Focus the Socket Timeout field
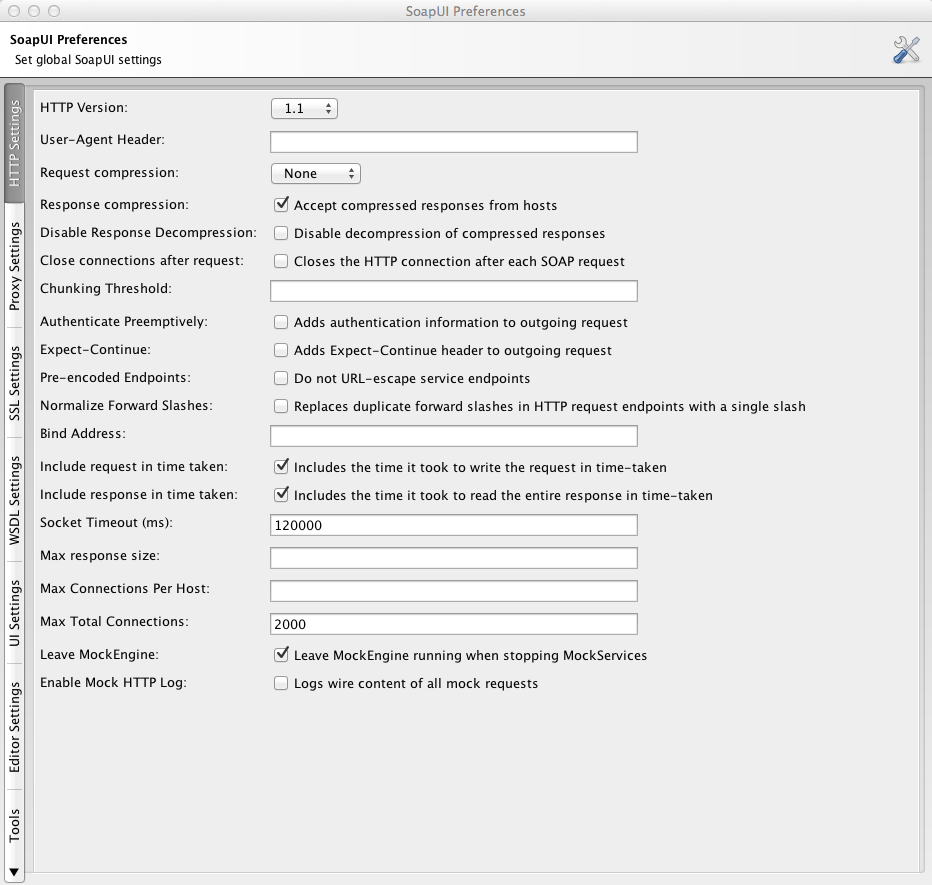 (453, 525)
